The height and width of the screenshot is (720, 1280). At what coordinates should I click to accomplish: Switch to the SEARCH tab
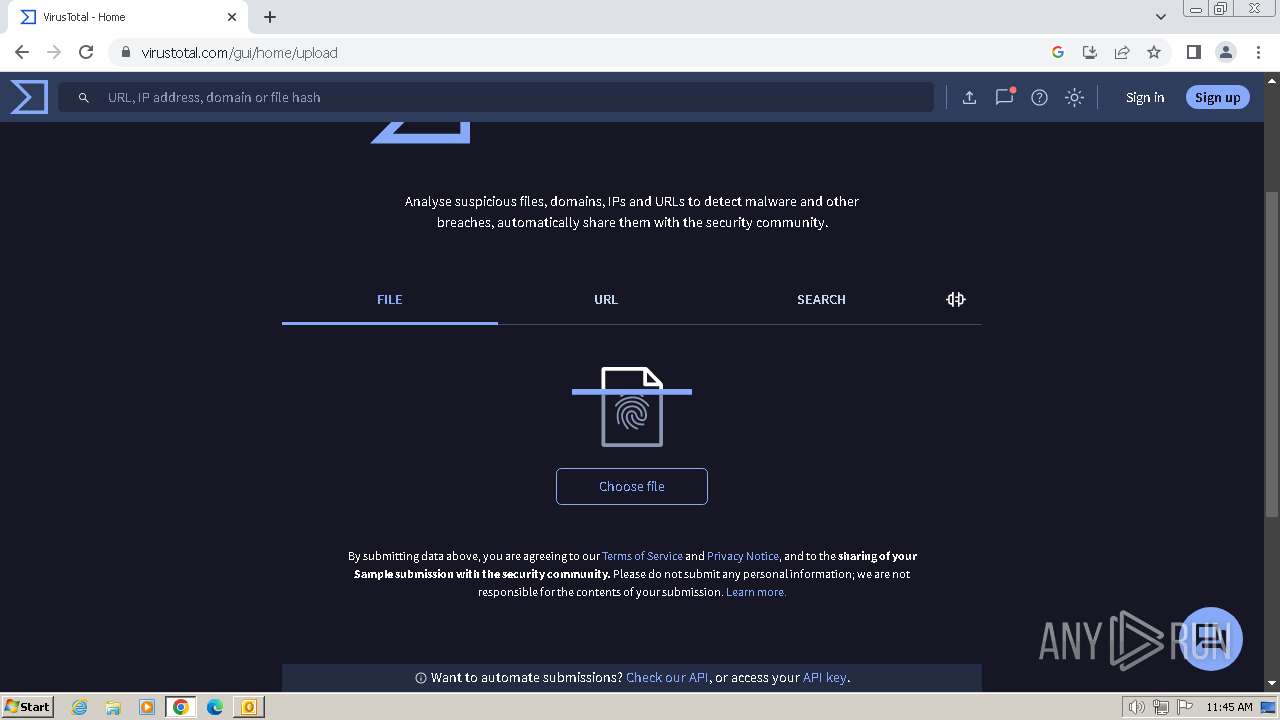pyautogui.click(x=821, y=299)
